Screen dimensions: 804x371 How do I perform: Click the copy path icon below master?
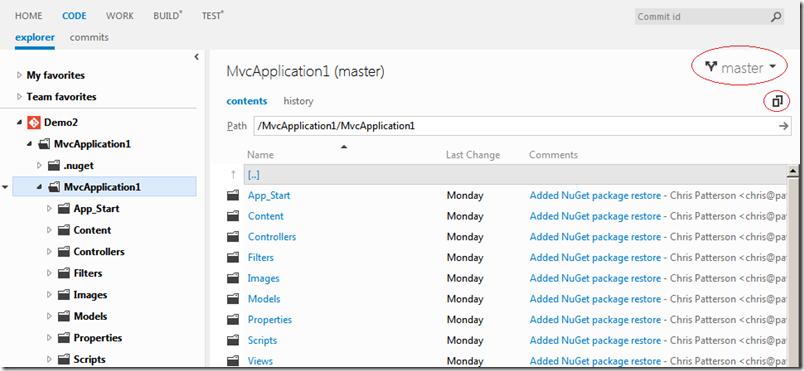(777, 102)
